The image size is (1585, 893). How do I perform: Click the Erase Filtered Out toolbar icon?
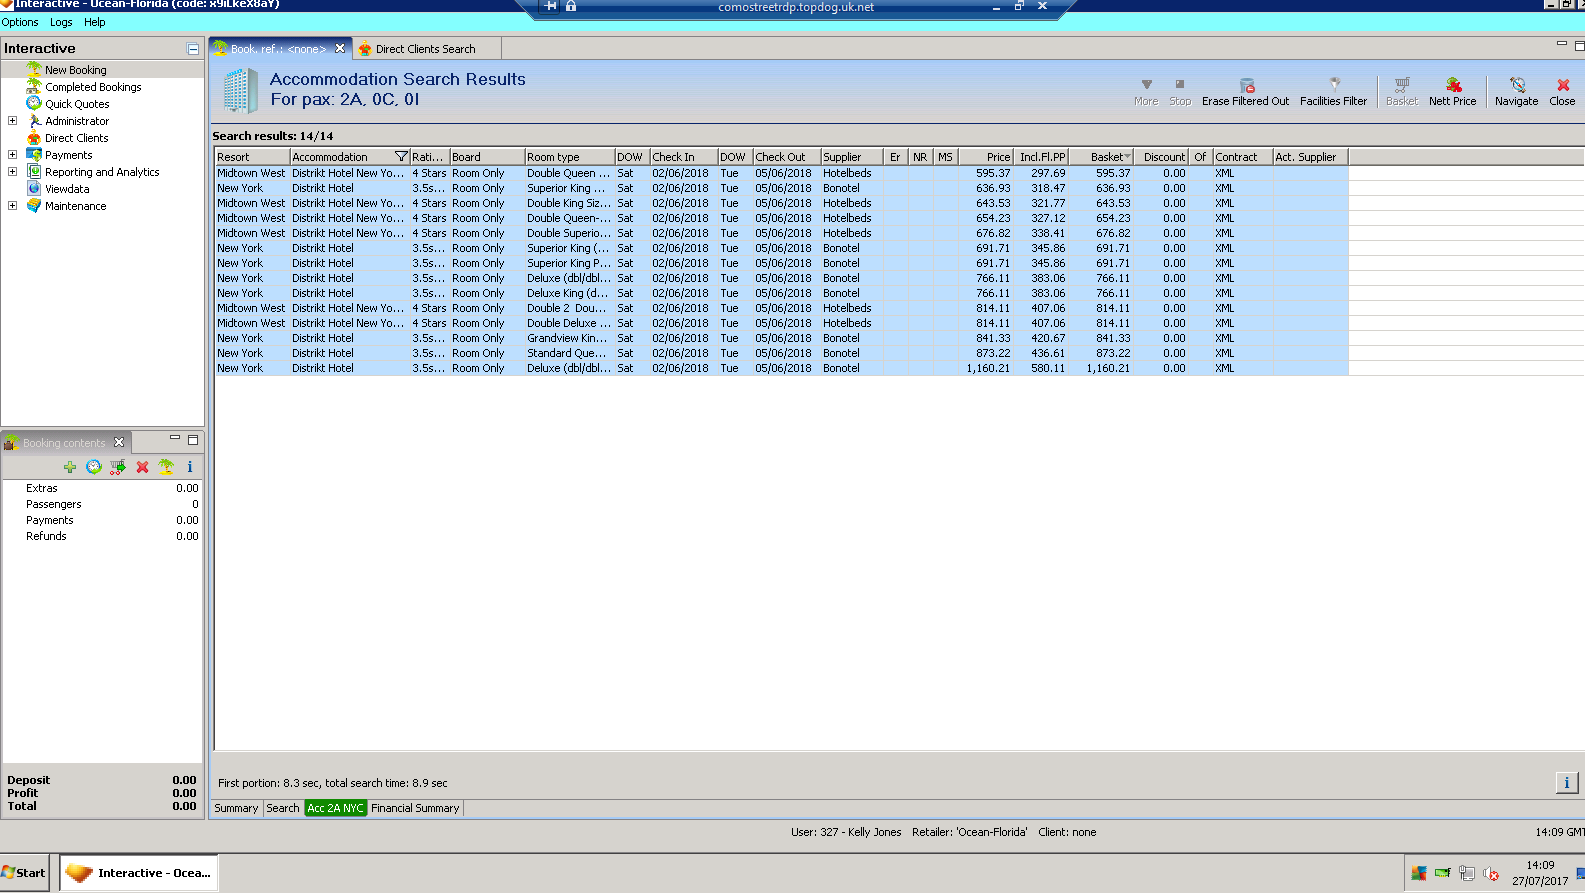point(1246,86)
